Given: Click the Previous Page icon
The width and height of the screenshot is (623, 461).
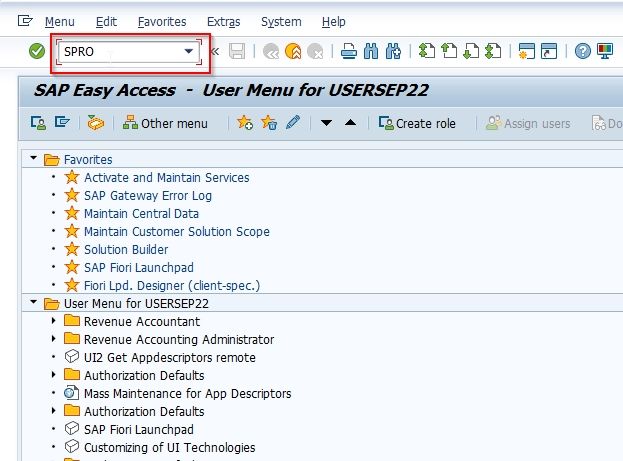Looking at the screenshot, I should 449,51.
